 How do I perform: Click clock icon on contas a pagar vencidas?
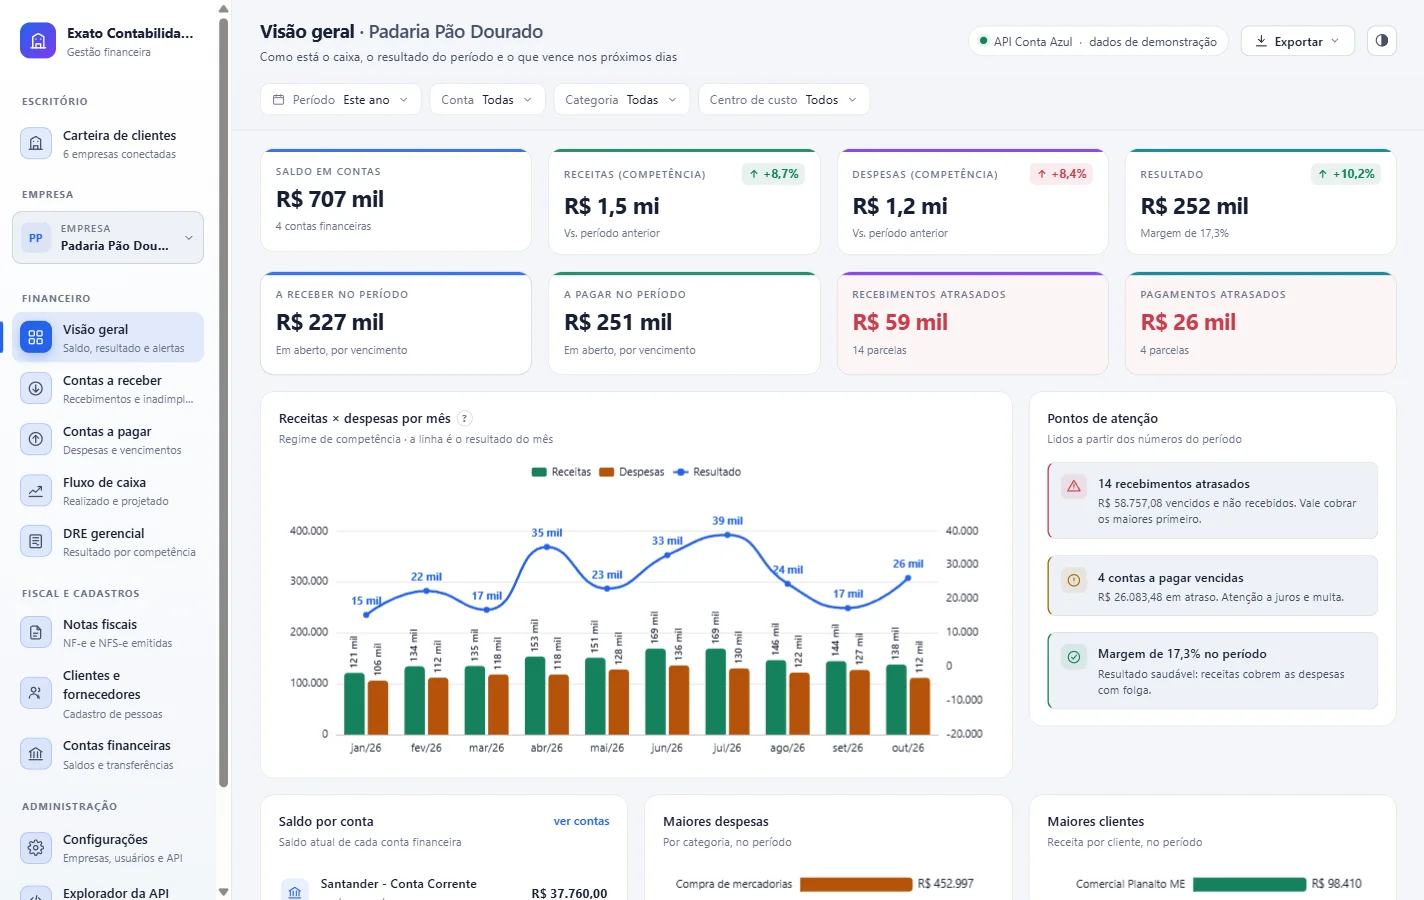coord(1074,580)
